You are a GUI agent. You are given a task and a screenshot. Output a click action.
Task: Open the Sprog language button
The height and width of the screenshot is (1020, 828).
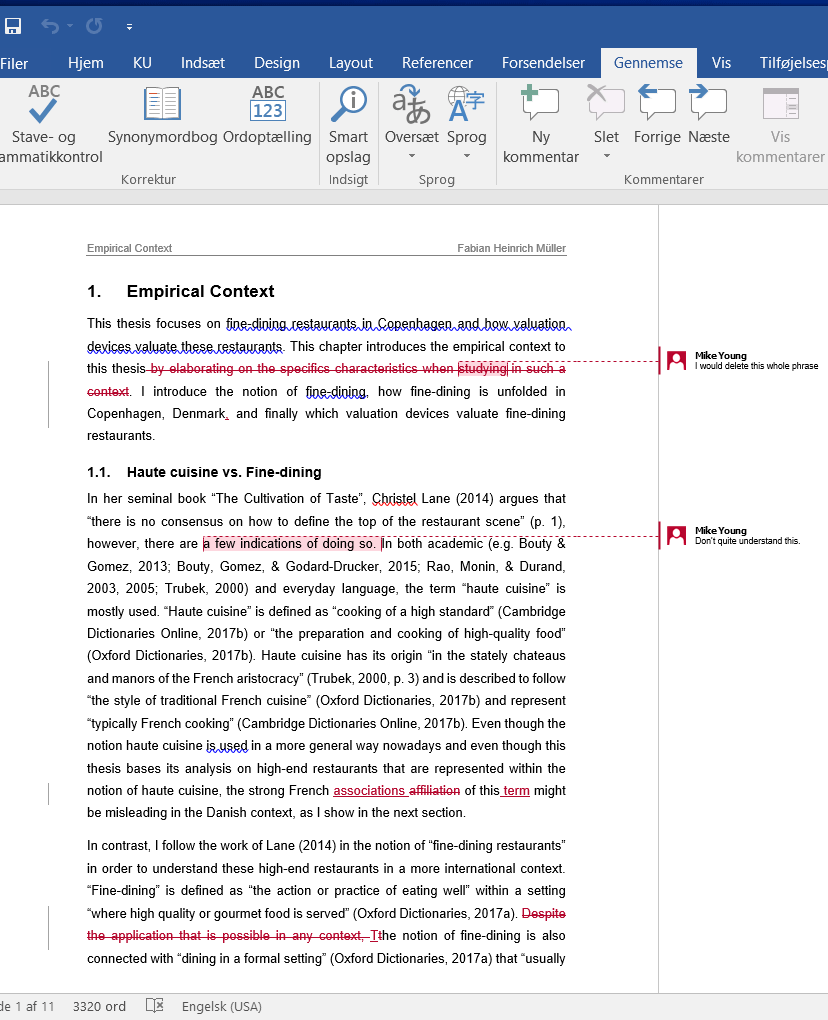tap(466, 114)
